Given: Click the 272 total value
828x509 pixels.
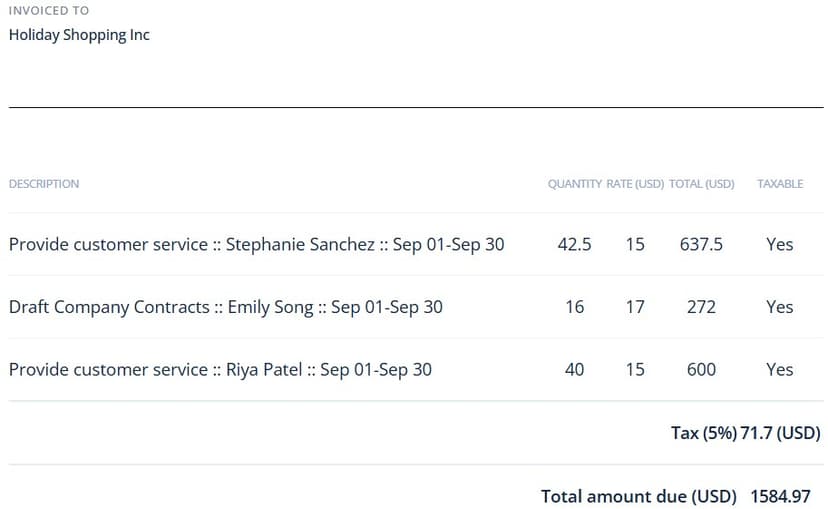Looking at the screenshot, I should click(x=701, y=307).
